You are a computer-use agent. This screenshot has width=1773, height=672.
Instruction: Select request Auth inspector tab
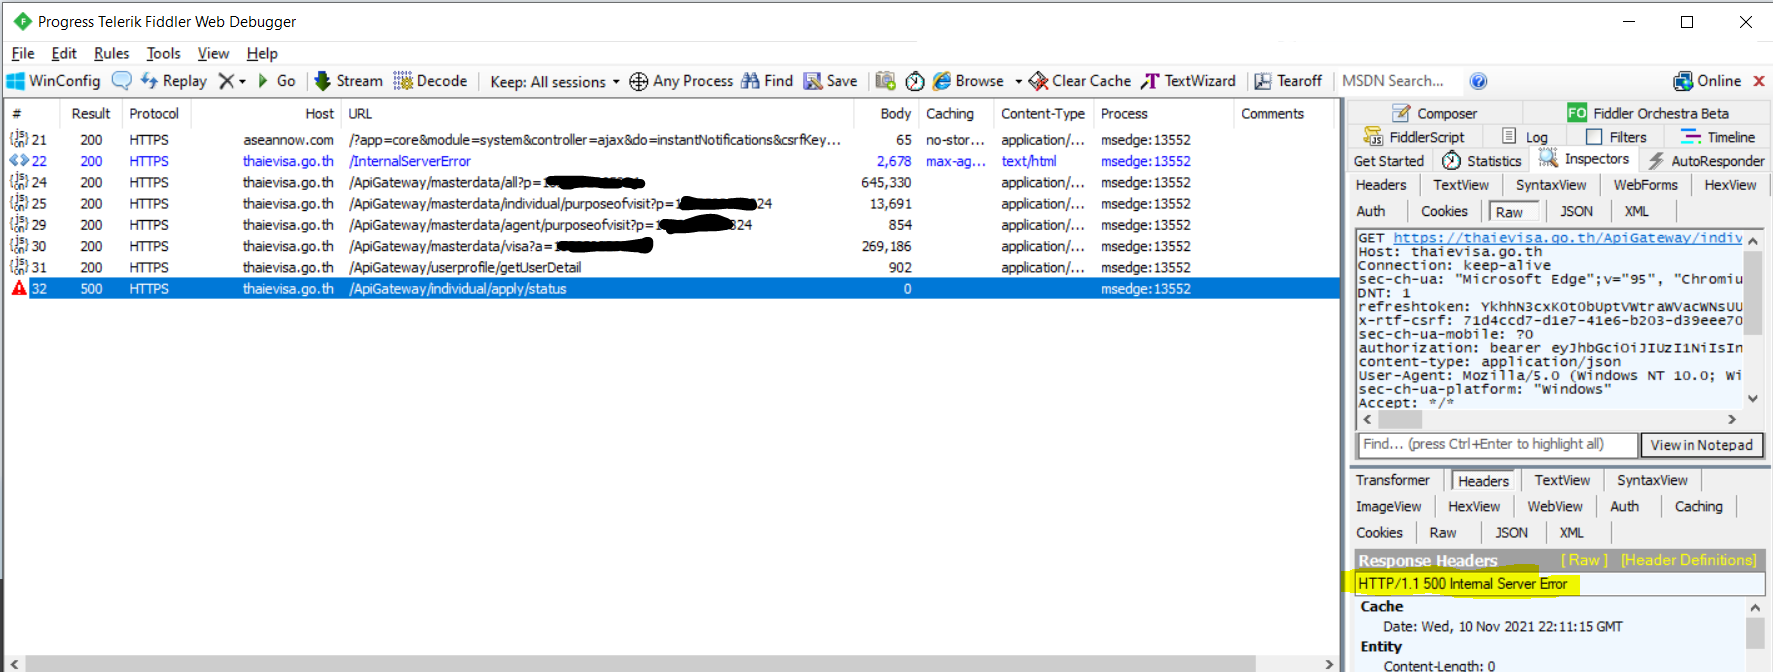point(1371,211)
